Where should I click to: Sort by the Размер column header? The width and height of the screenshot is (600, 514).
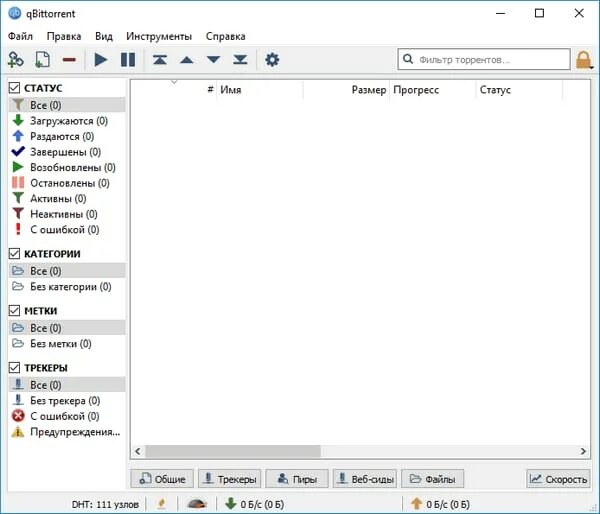(346, 90)
